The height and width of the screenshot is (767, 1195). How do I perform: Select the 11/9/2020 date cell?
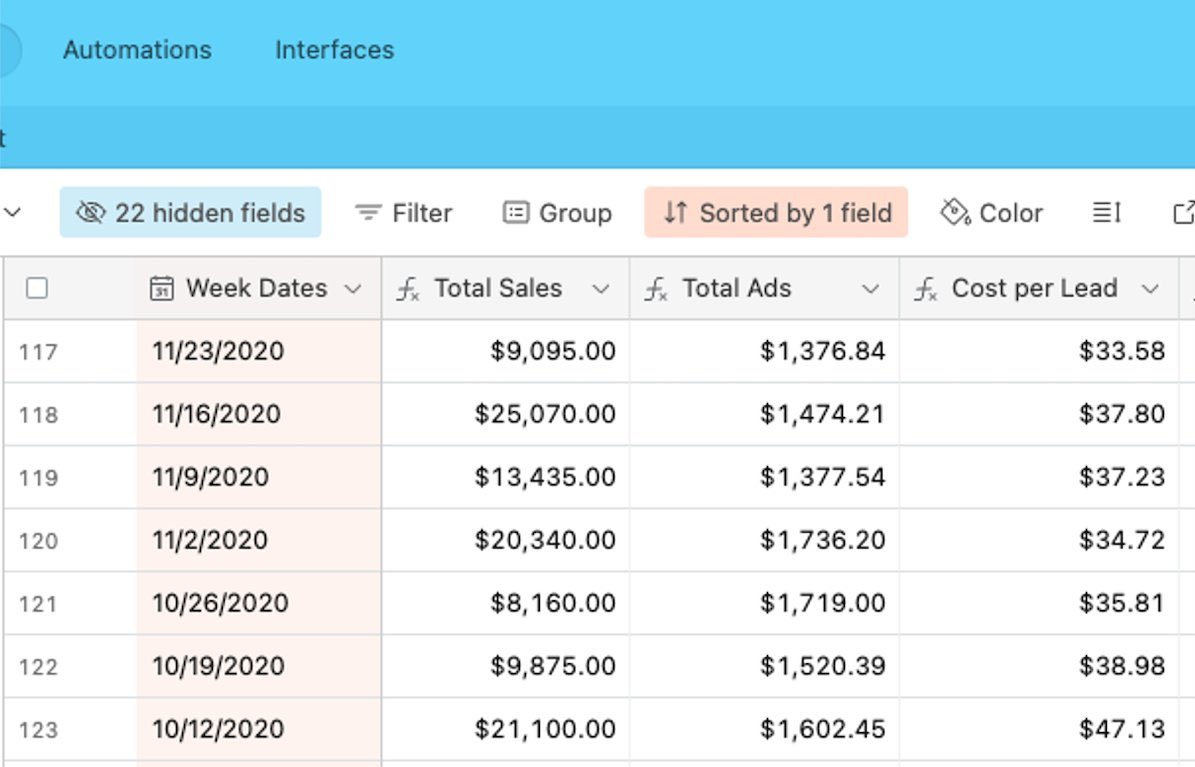[259, 477]
